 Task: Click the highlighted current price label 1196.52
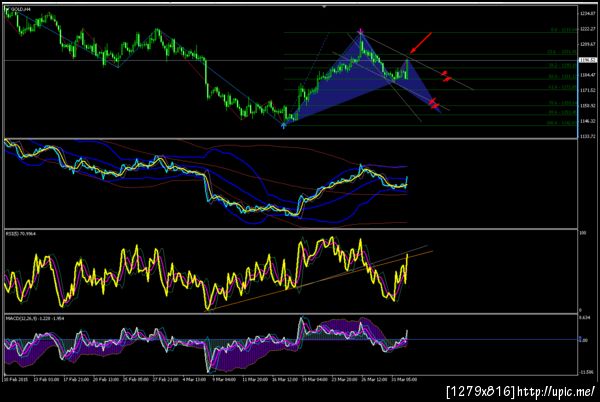(587, 60)
